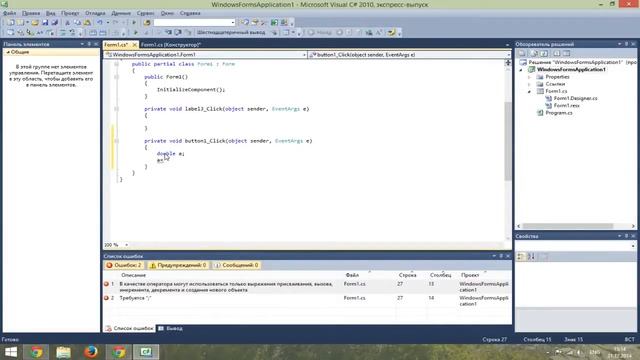Collapse the Общие group in toolbox
This screenshot has height=360, width=640.
point(8,52)
